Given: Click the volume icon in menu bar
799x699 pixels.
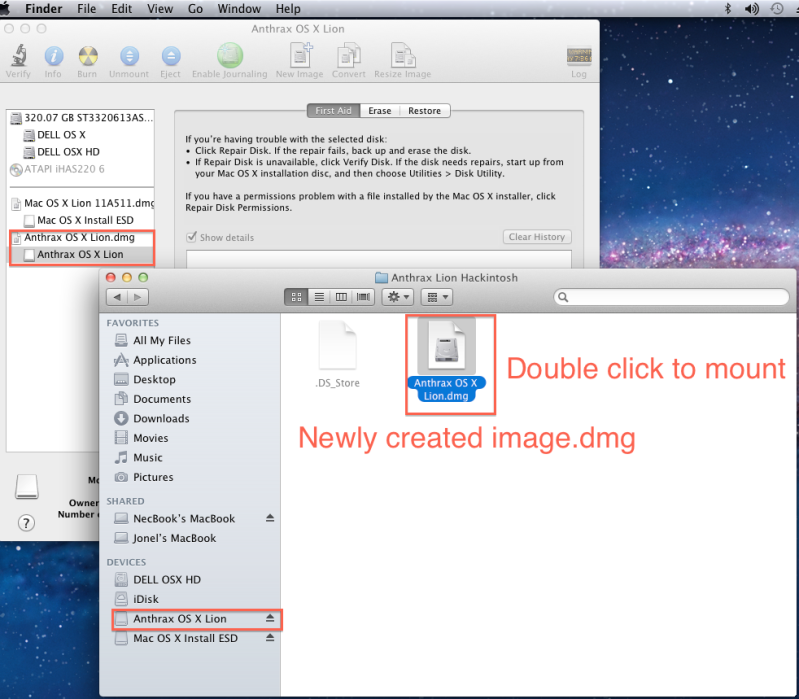Looking at the screenshot, I should point(752,9).
